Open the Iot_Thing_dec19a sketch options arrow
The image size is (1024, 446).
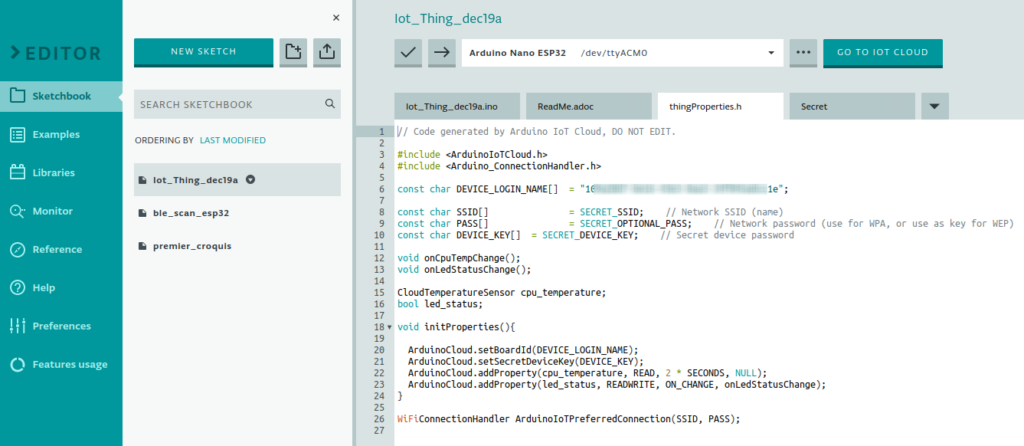point(250,180)
